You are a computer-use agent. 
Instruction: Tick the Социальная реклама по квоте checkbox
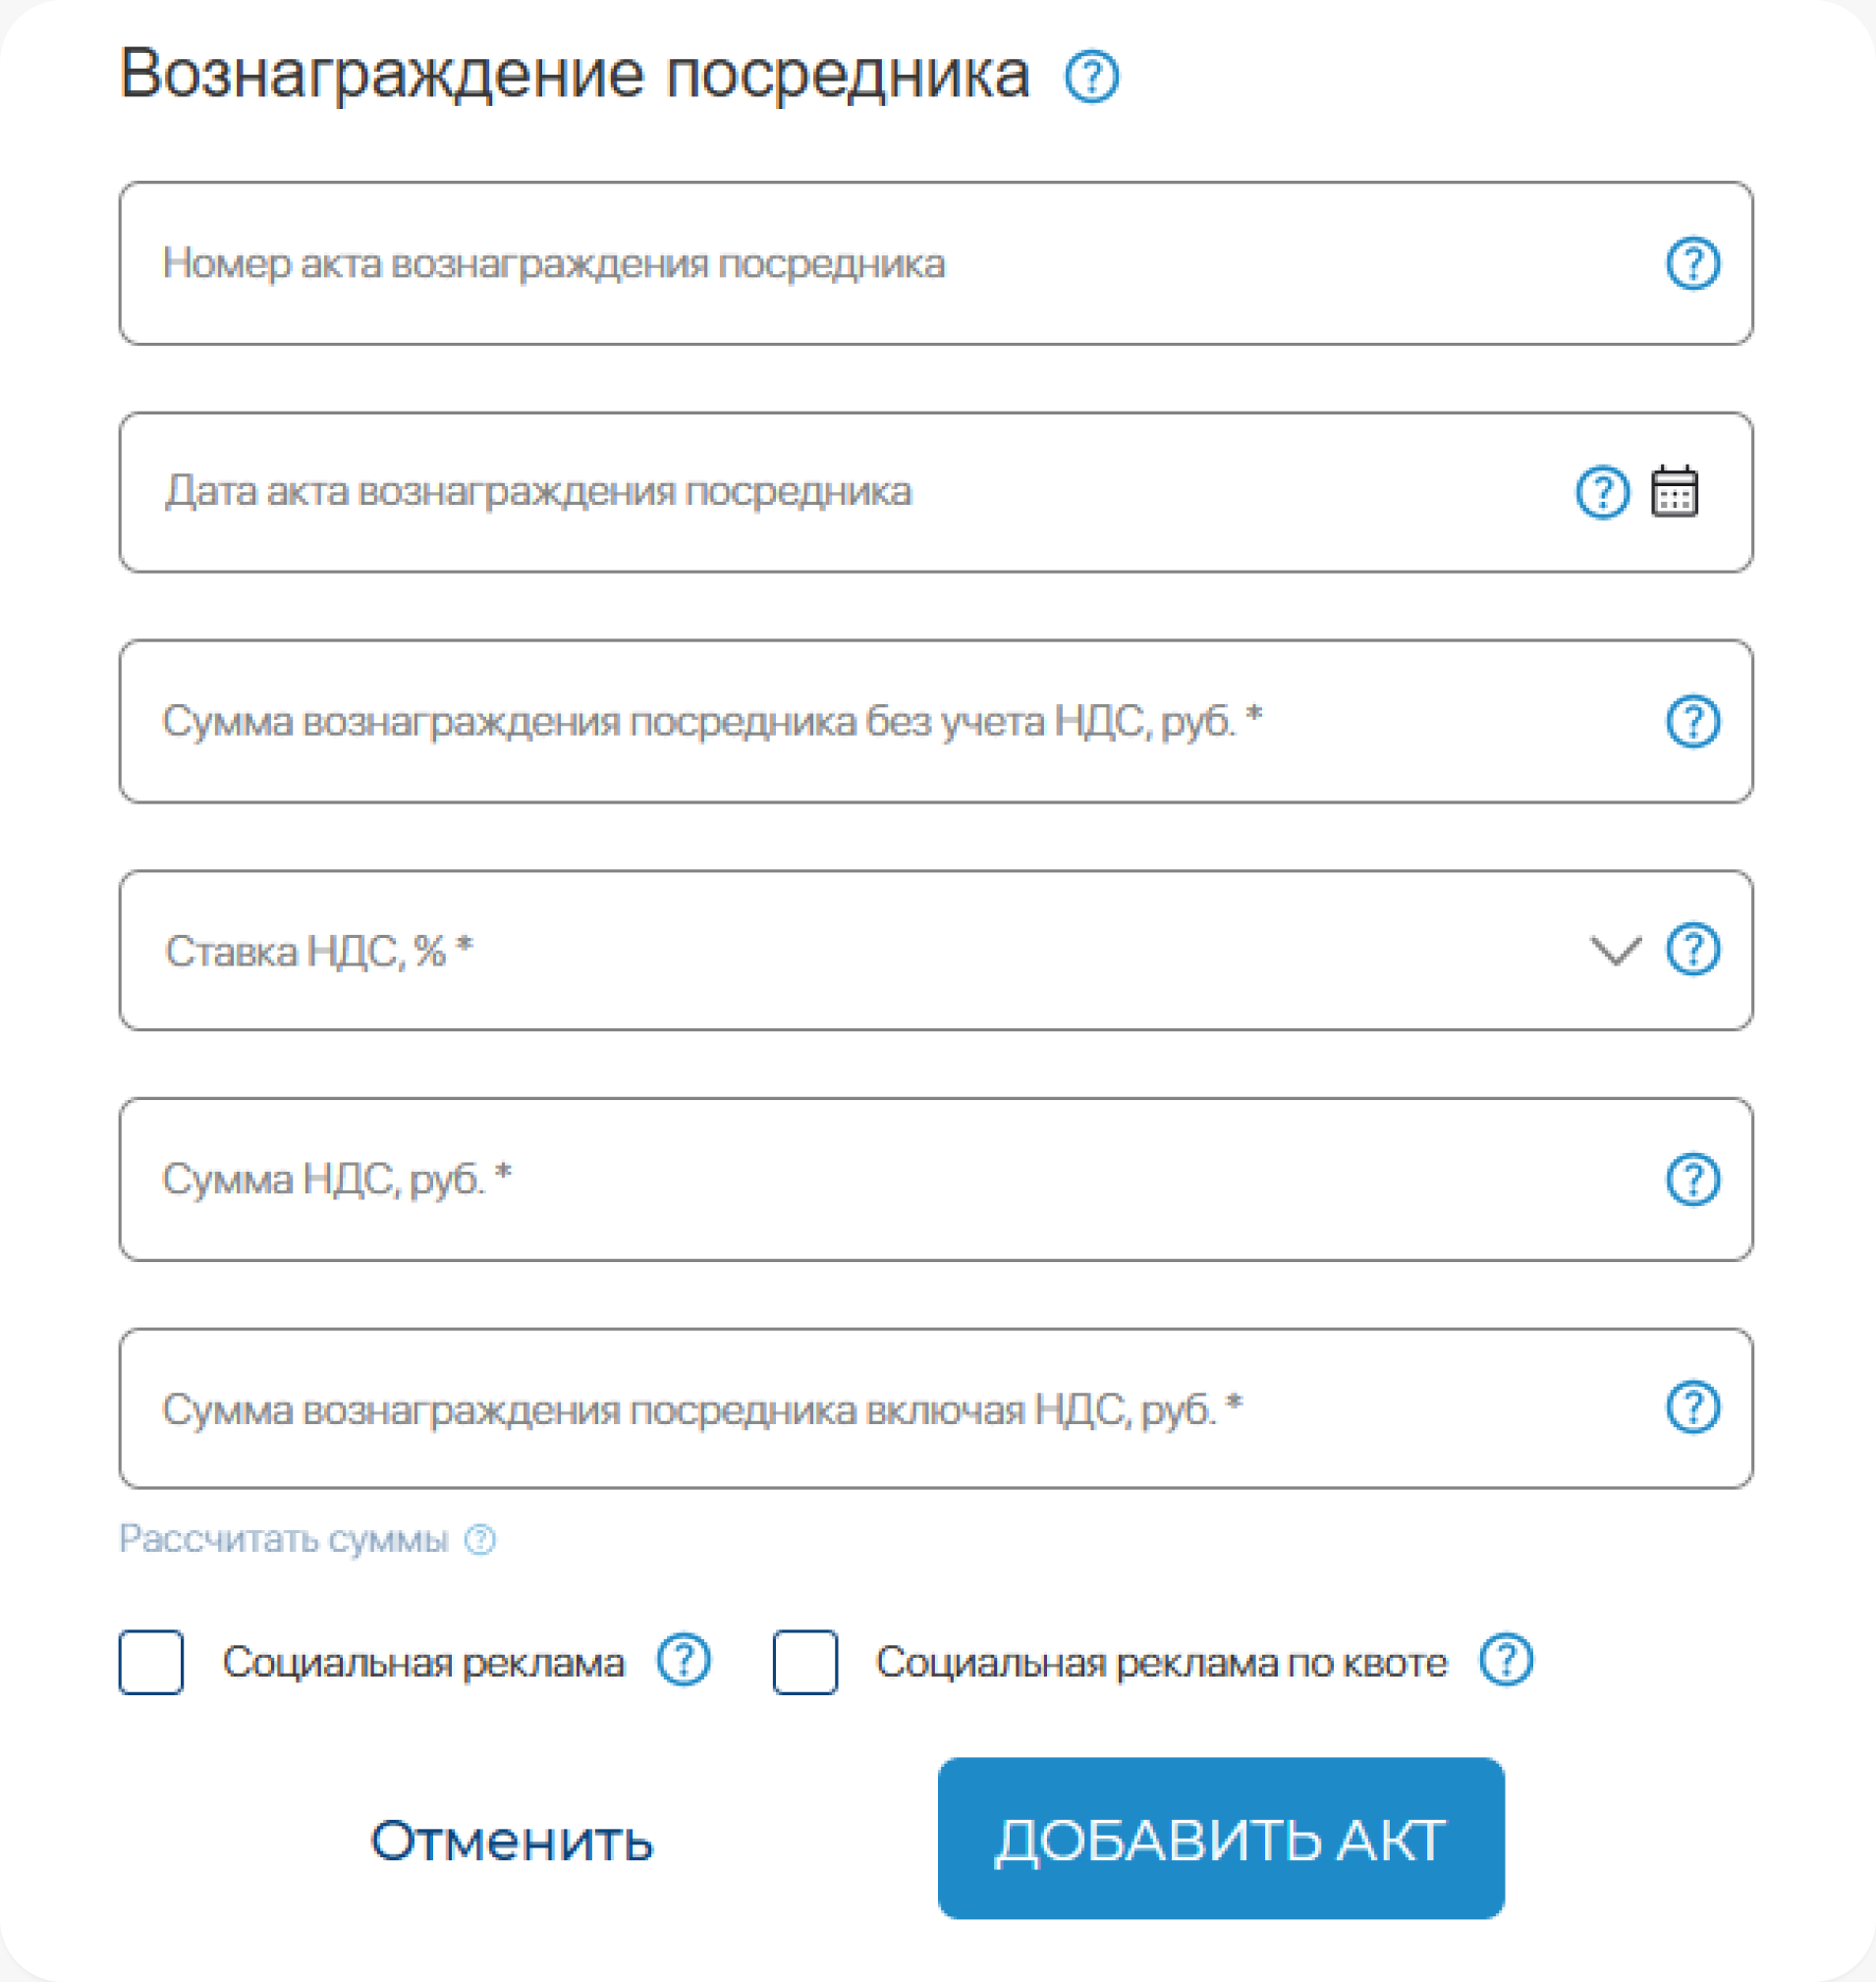point(805,1662)
